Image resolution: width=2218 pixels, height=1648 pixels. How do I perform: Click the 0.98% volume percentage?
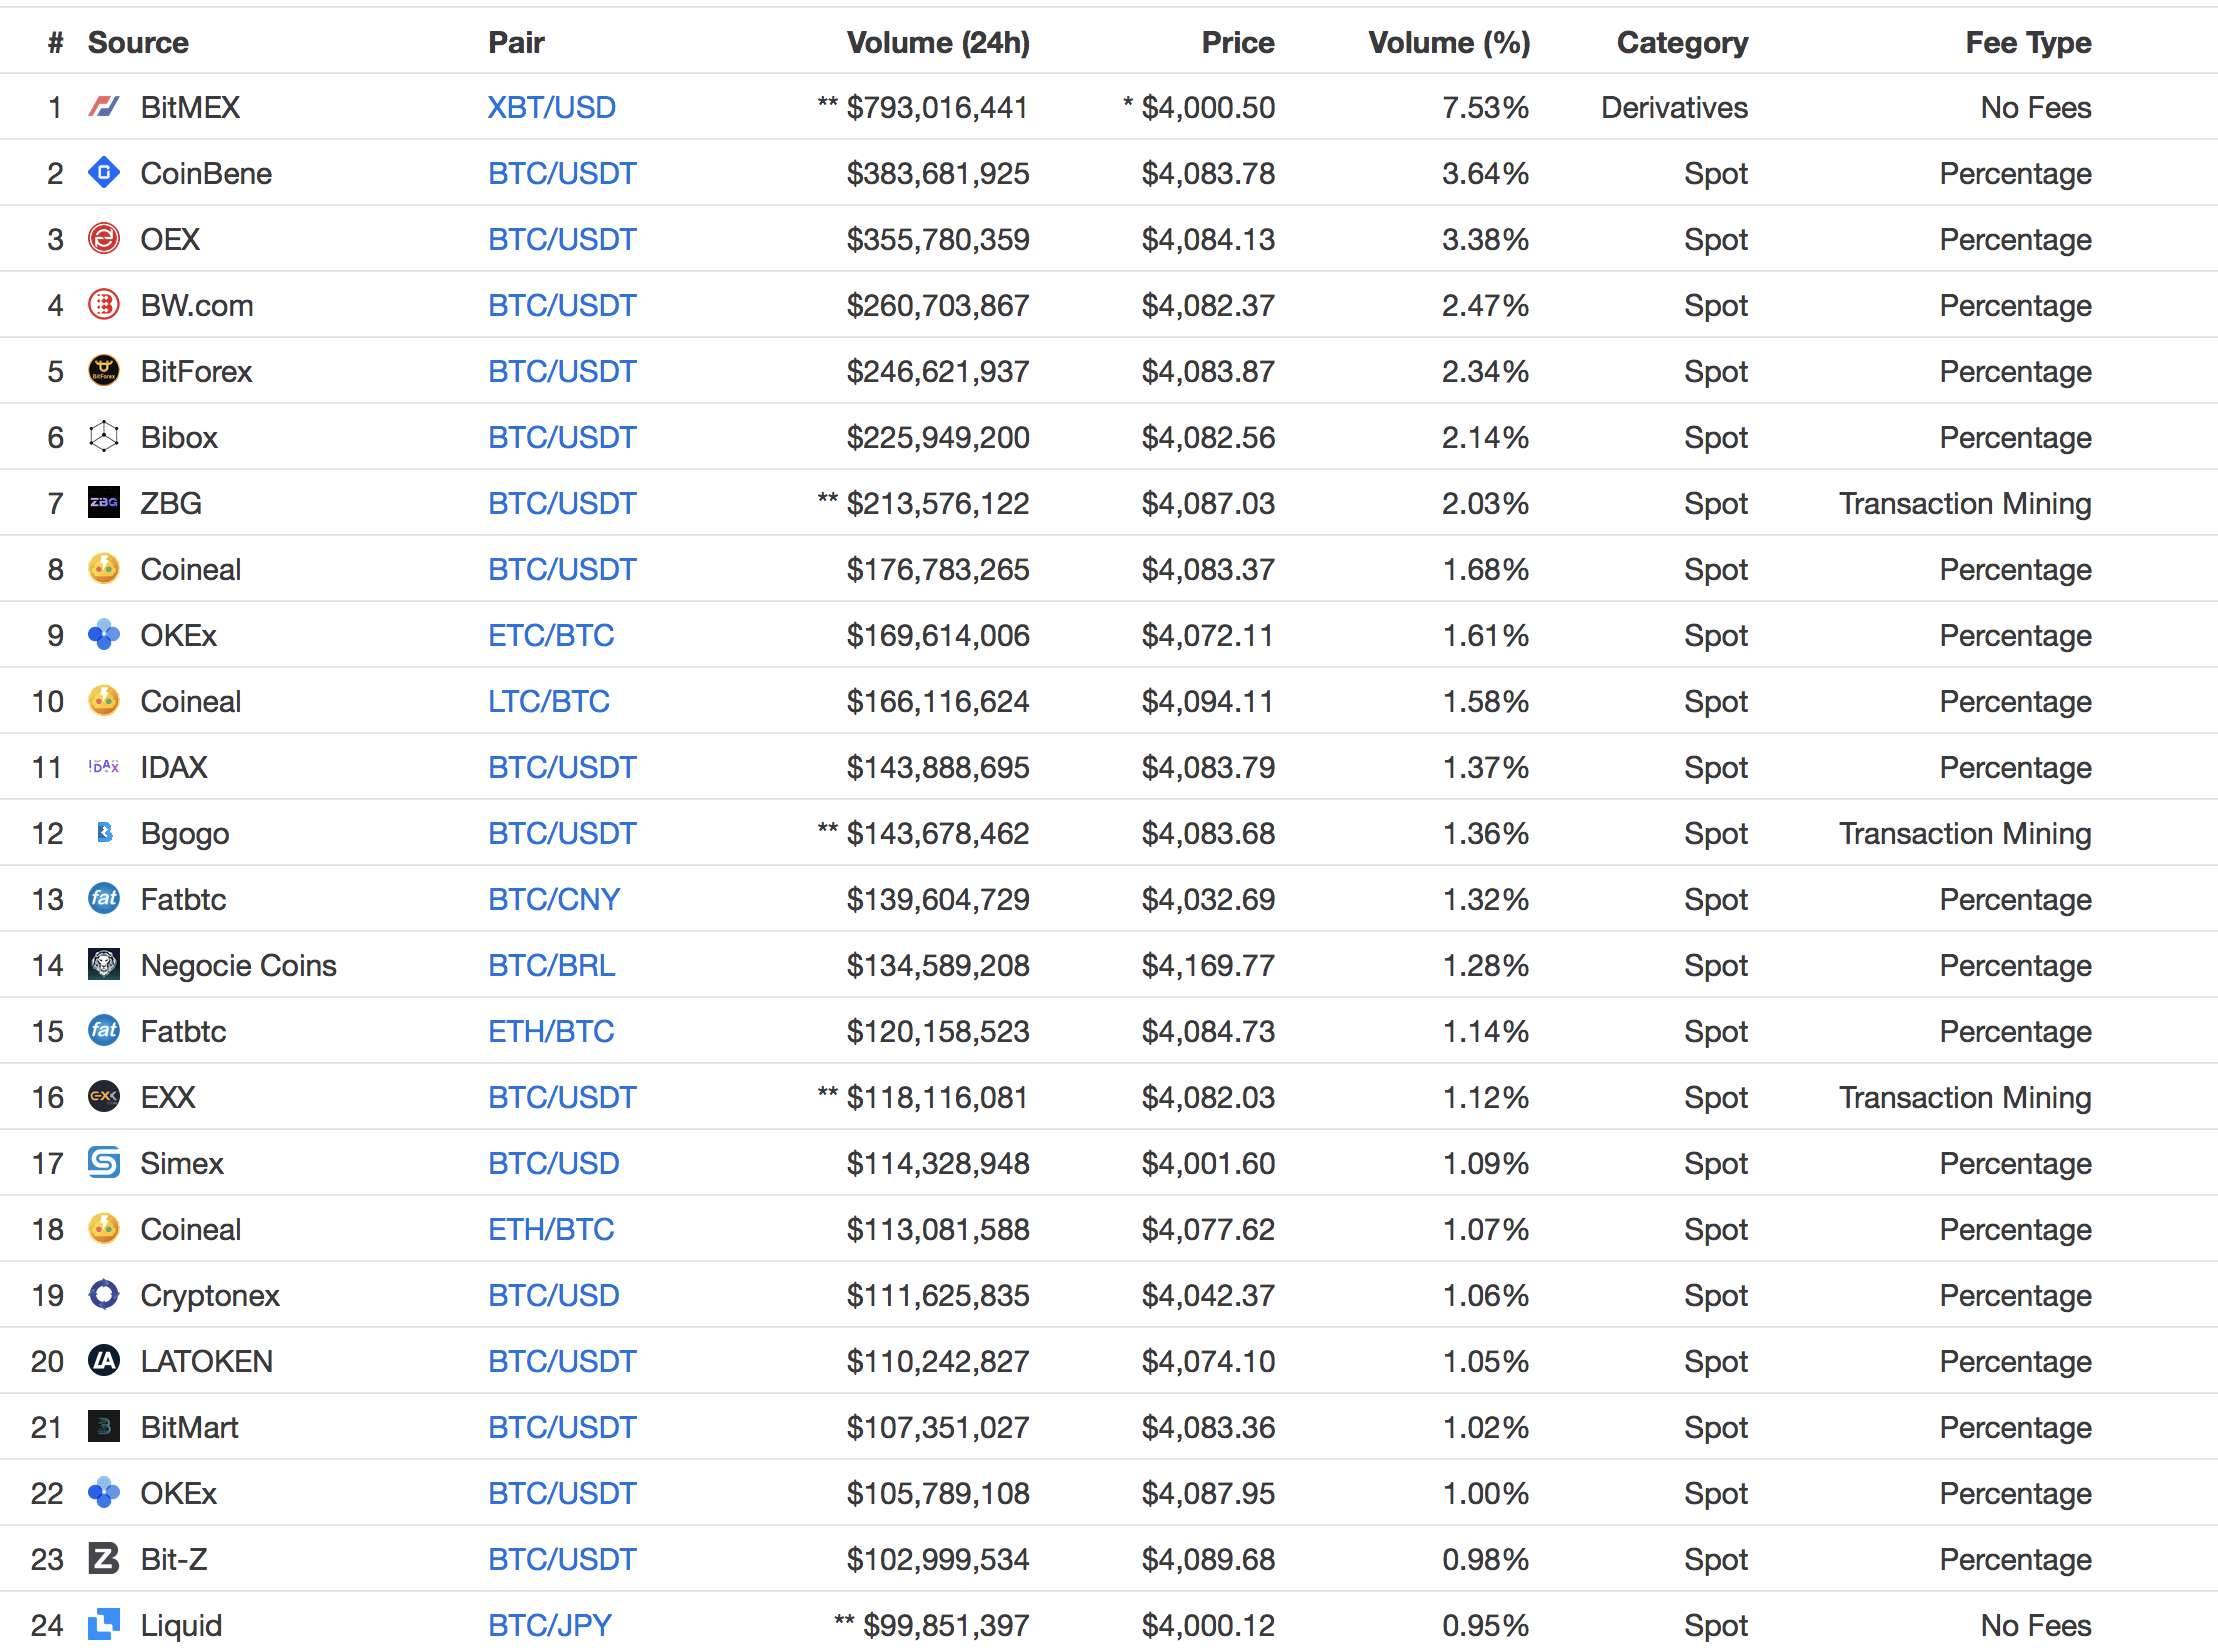[x=1485, y=1559]
